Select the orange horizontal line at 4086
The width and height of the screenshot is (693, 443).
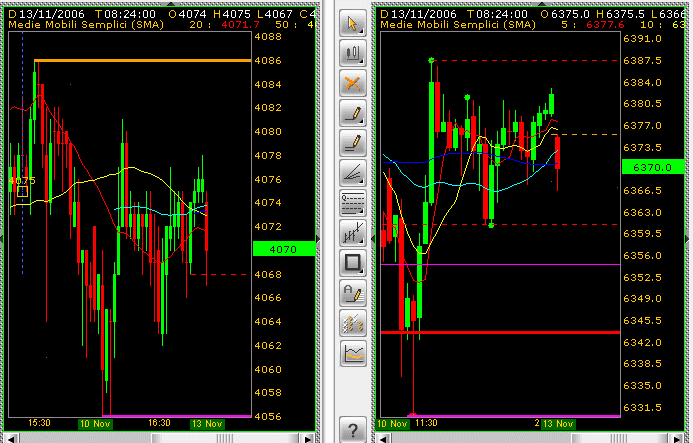[142, 60]
